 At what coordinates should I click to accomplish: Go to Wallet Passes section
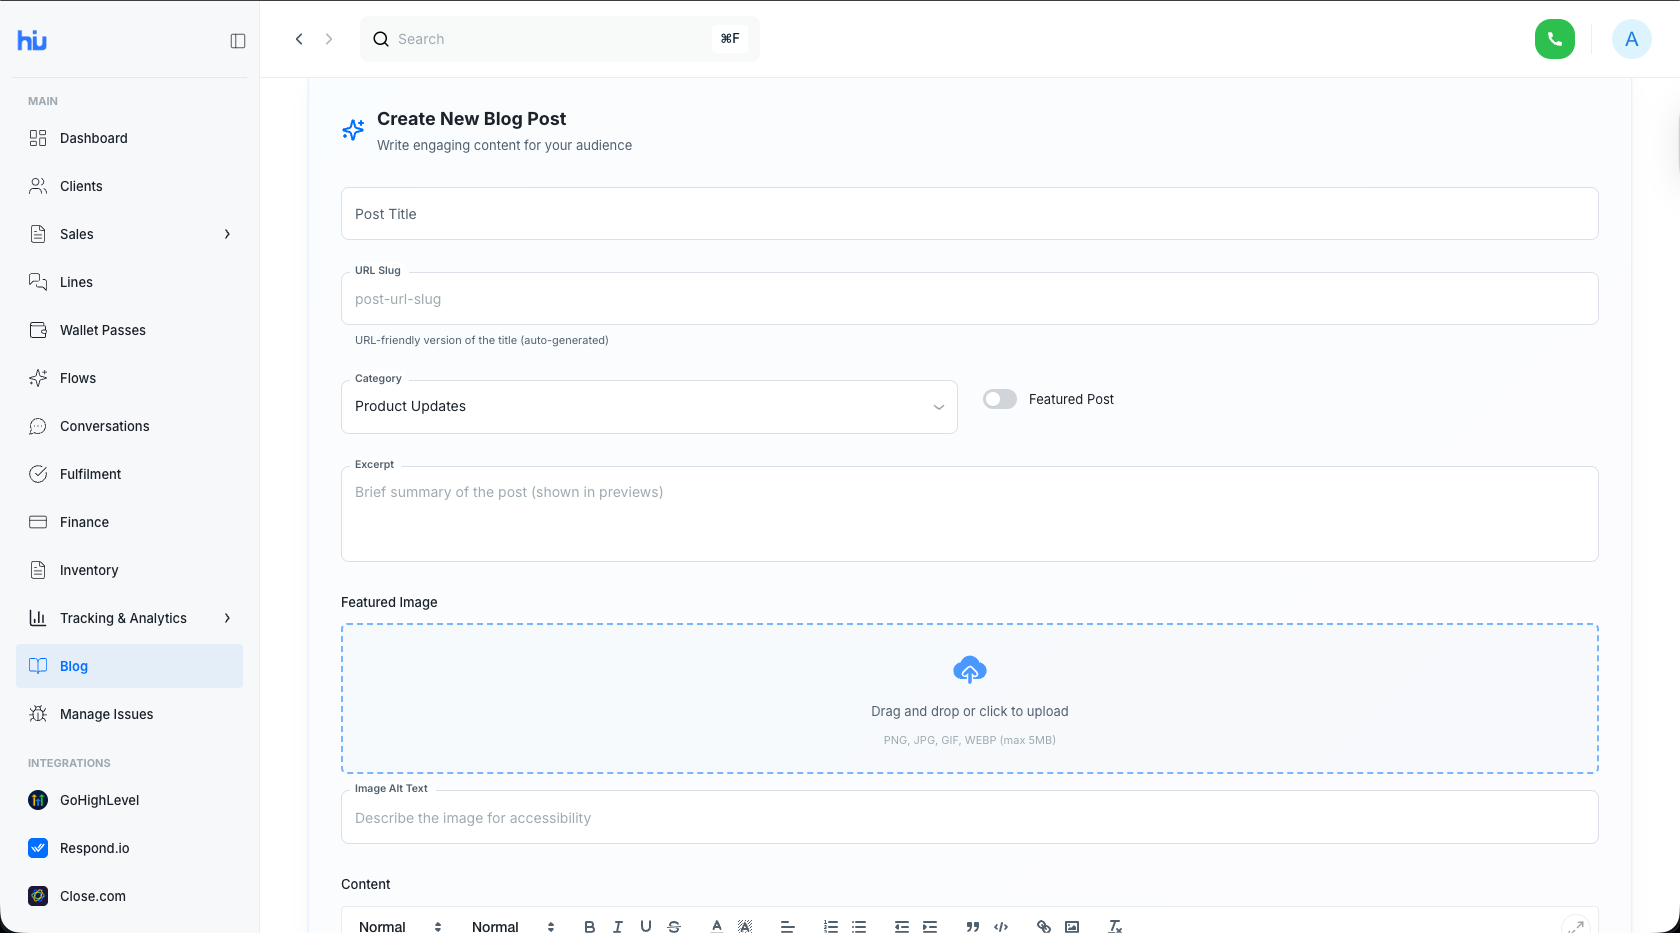coord(102,330)
